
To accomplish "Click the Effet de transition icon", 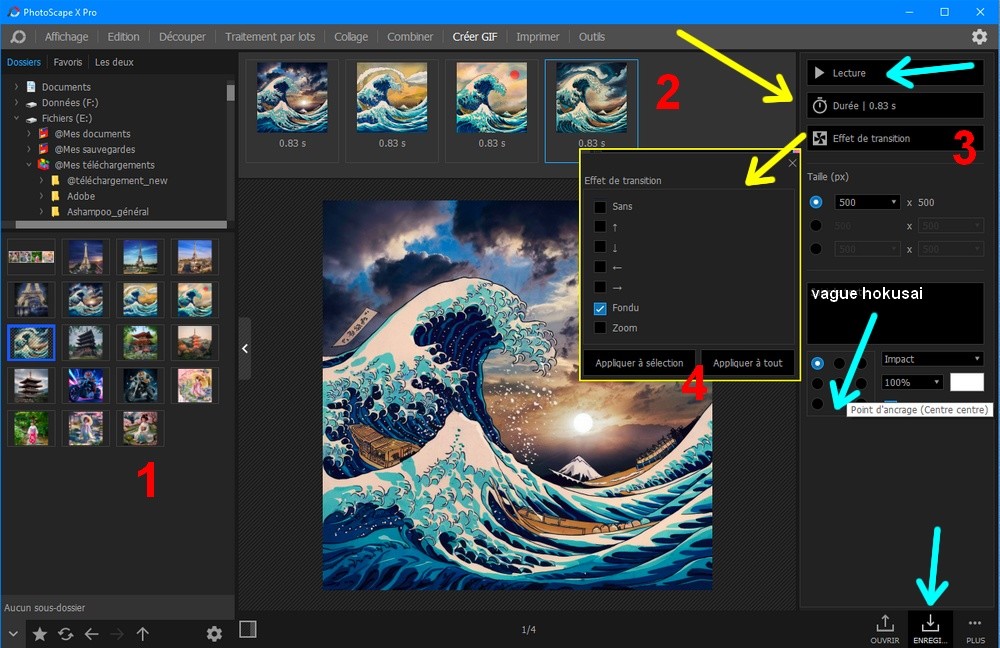I will click(820, 138).
